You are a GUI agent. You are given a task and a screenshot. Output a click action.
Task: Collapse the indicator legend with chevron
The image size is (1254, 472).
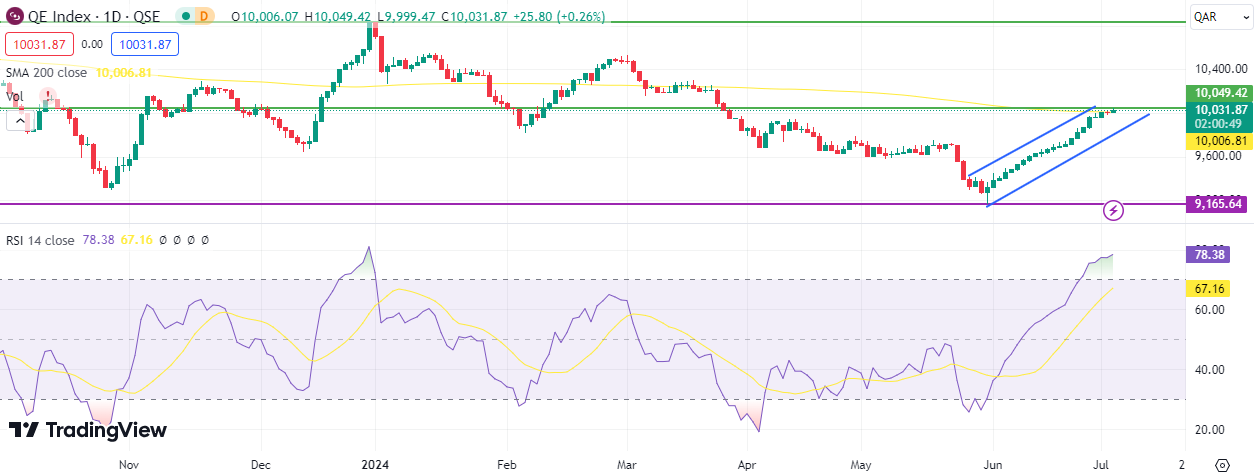click(x=18, y=120)
